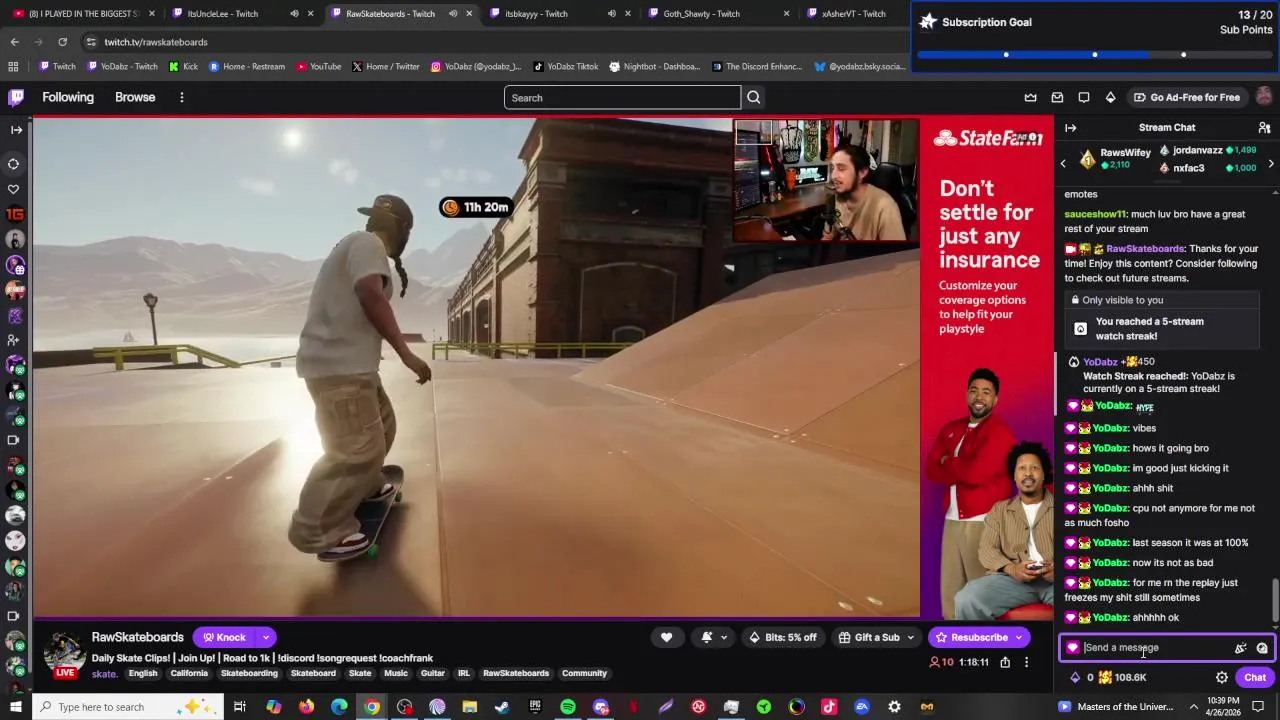Open Spotify from the taskbar

click(x=568, y=707)
